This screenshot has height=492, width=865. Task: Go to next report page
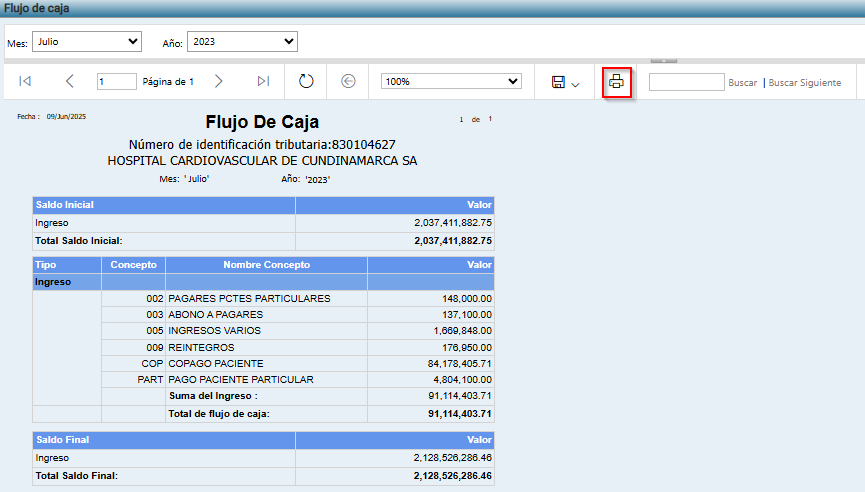(218, 81)
